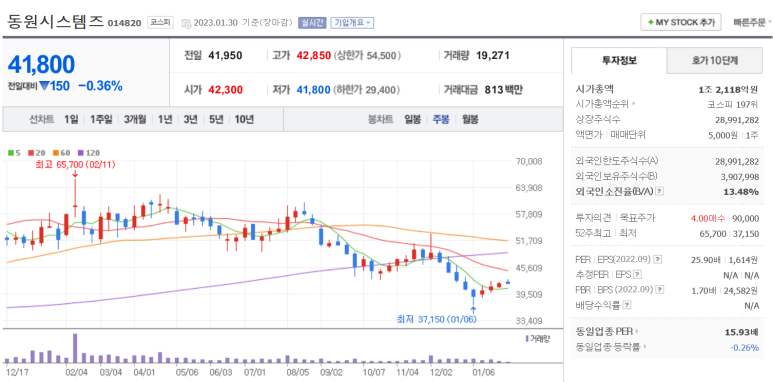This screenshot has width=773, height=382.
Task: Expand the 기업개요 dropdown
Action: click(x=352, y=23)
